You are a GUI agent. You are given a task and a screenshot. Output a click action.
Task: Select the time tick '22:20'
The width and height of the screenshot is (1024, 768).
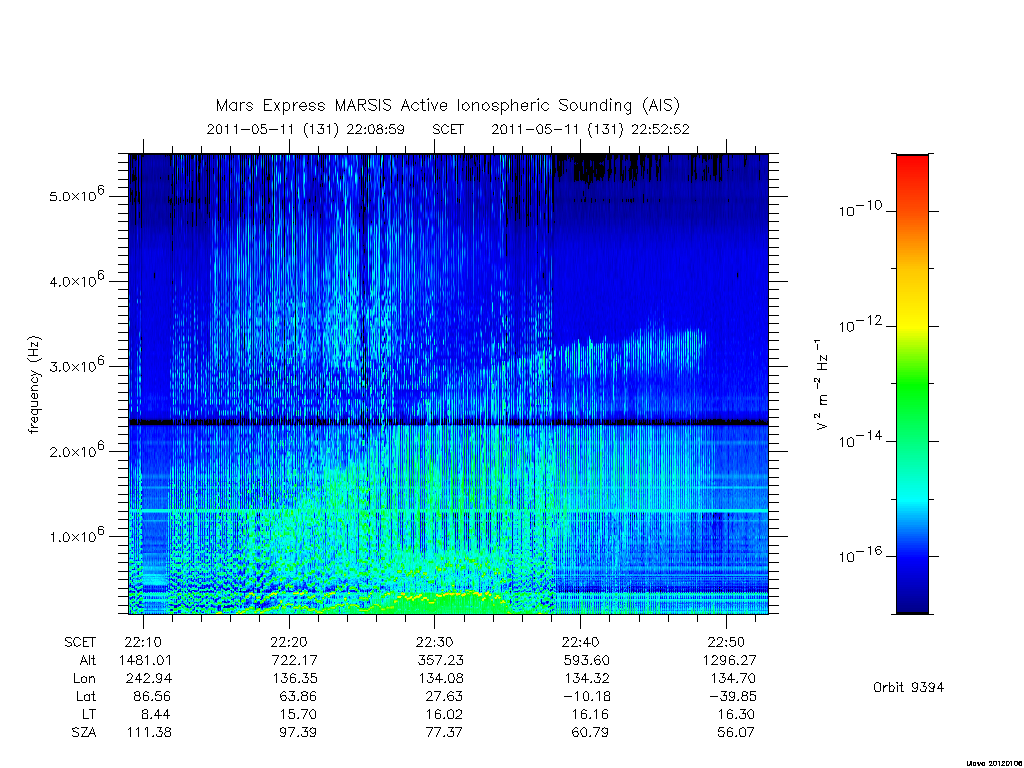point(289,643)
